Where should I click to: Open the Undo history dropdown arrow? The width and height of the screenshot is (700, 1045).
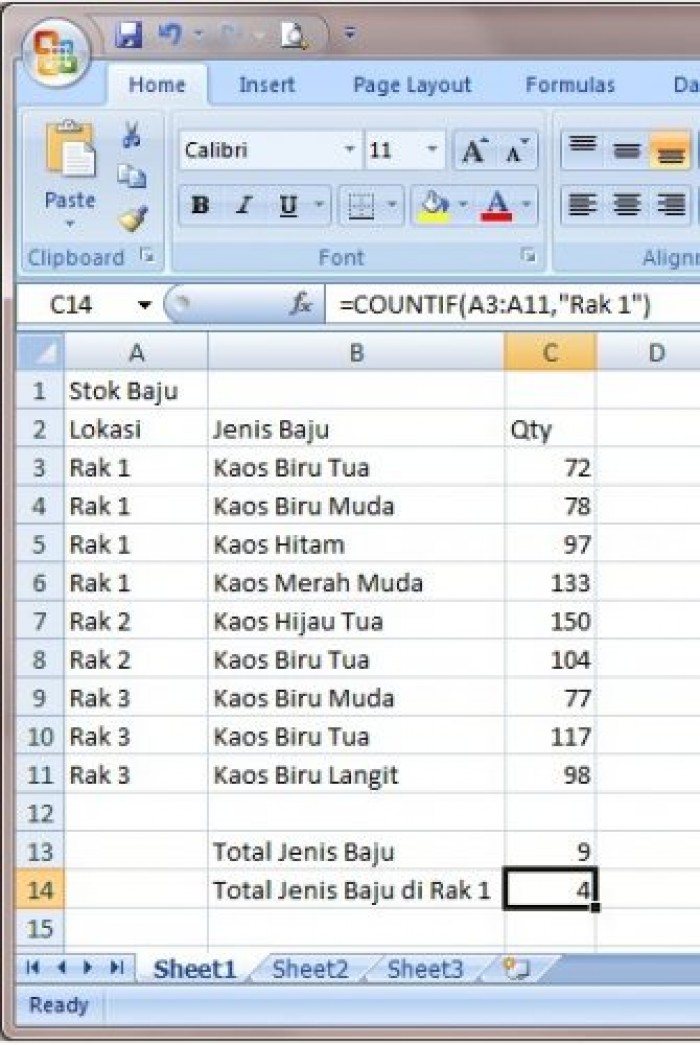(199, 33)
